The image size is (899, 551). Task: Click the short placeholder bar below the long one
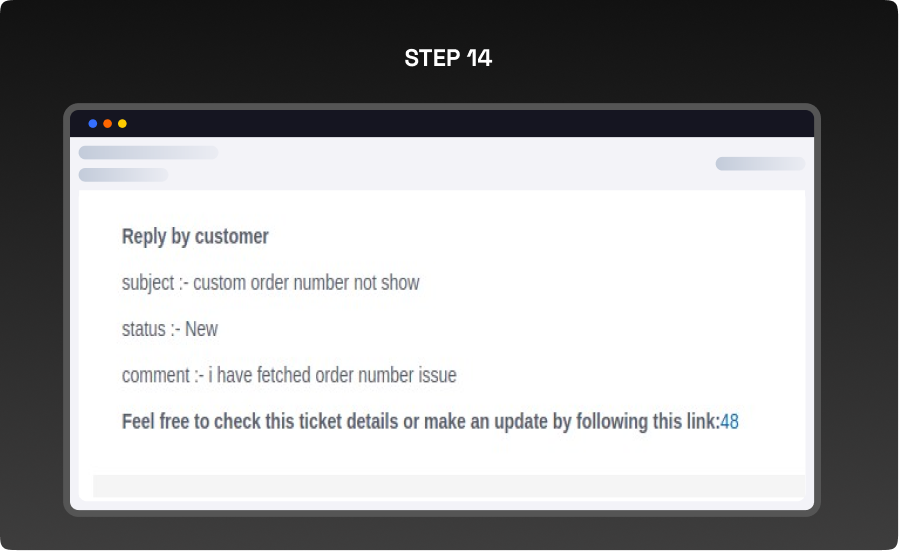(x=123, y=175)
